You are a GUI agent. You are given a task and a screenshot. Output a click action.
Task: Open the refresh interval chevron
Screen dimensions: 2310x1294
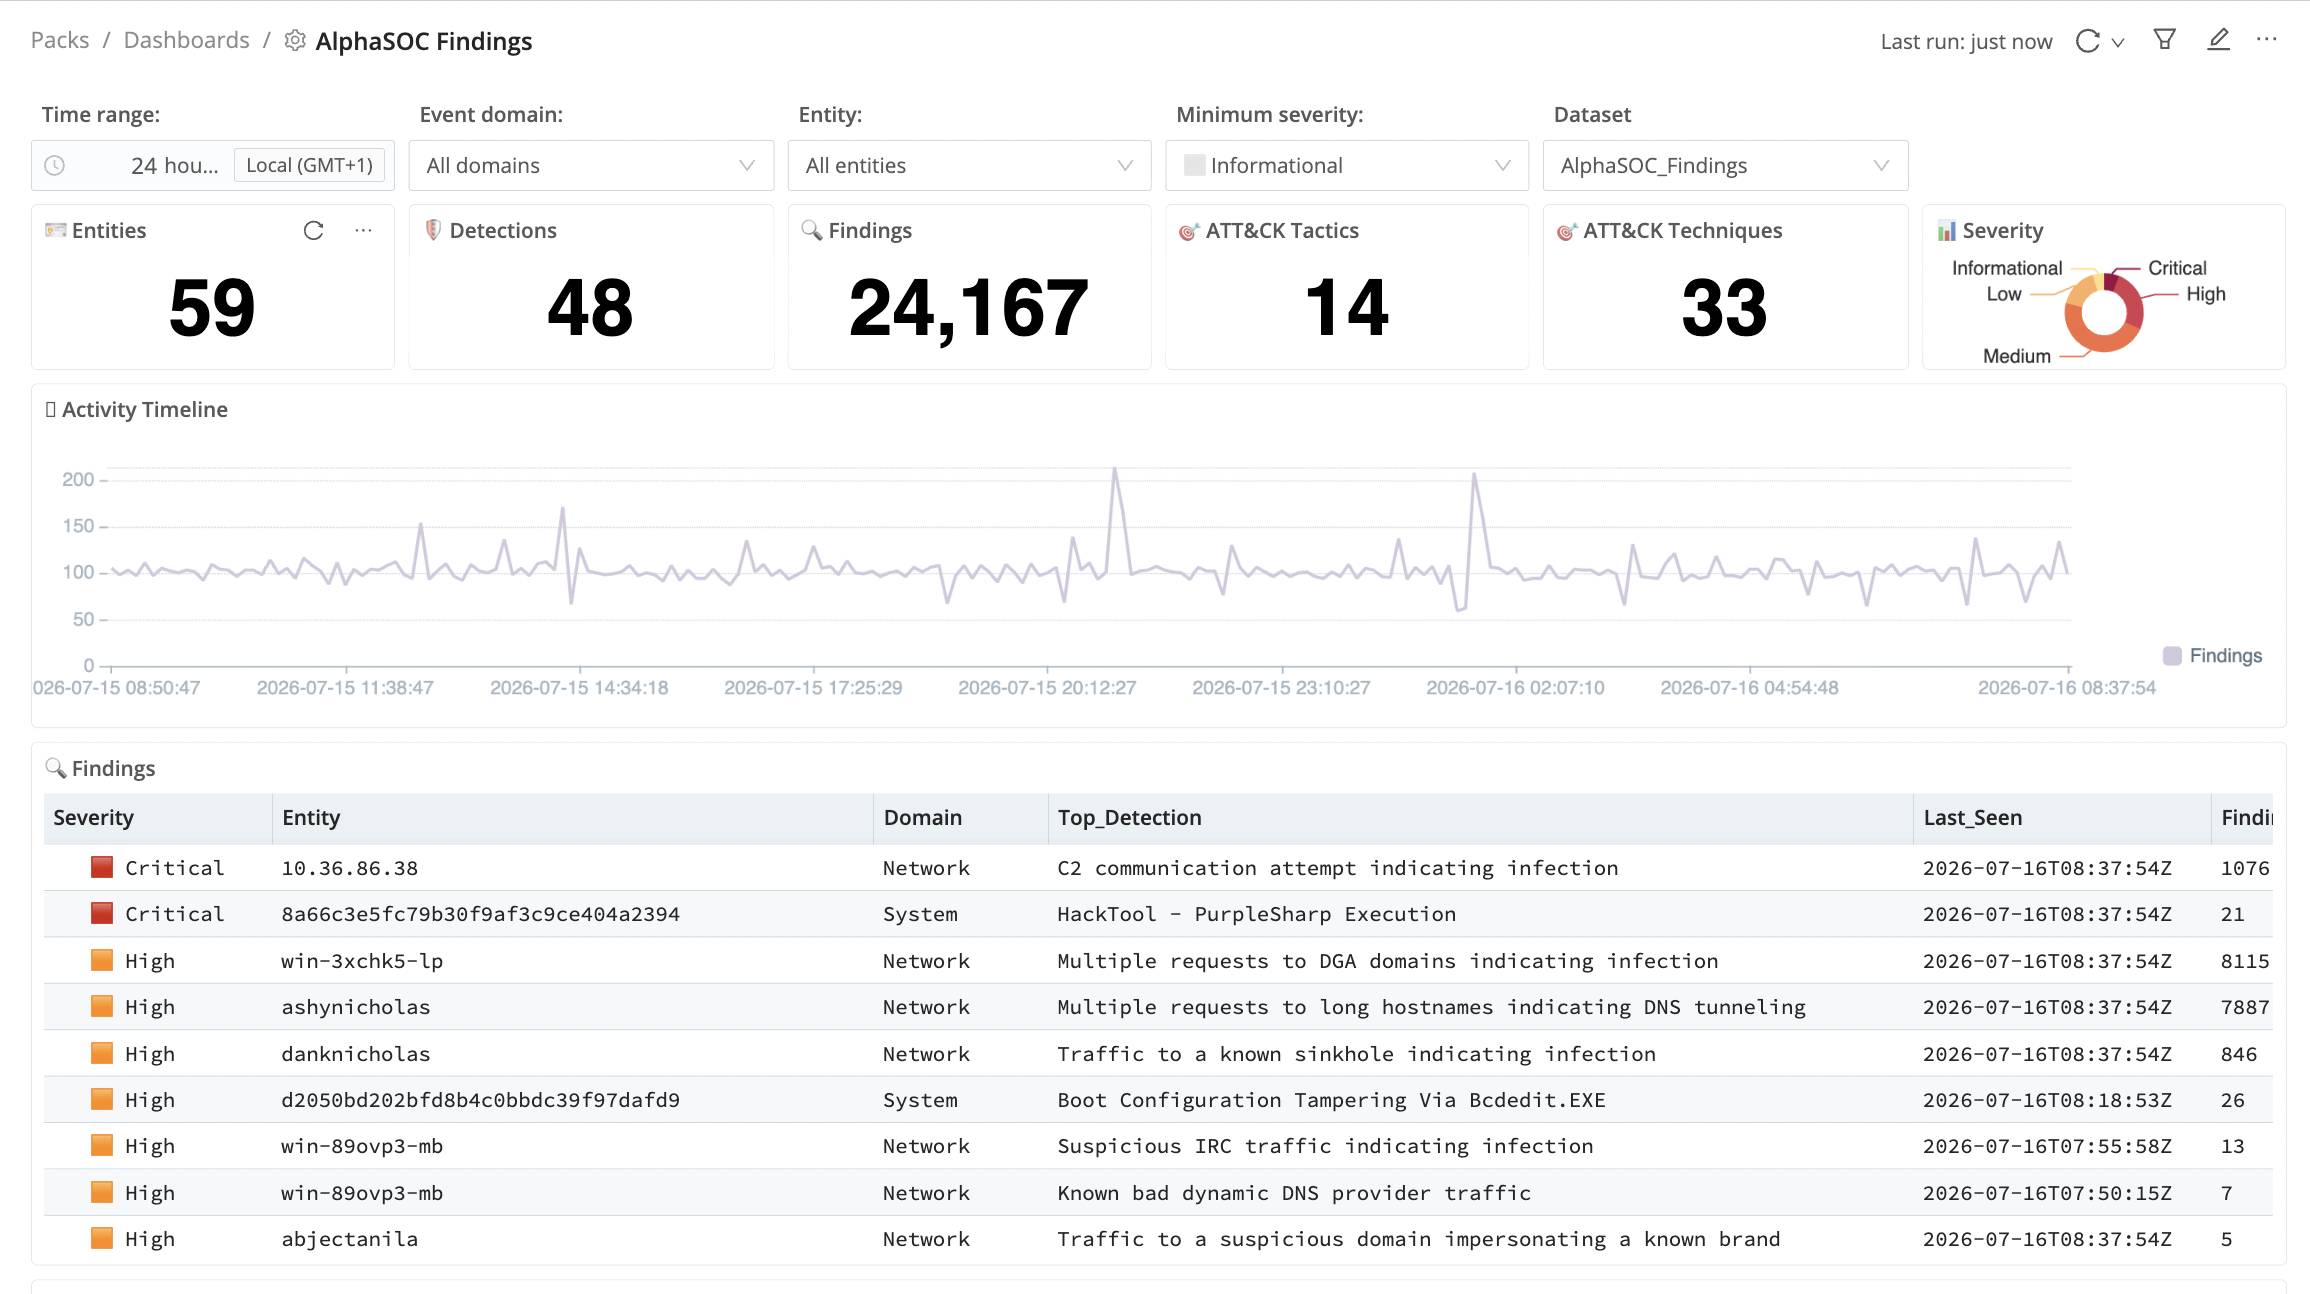(x=2117, y=42)
